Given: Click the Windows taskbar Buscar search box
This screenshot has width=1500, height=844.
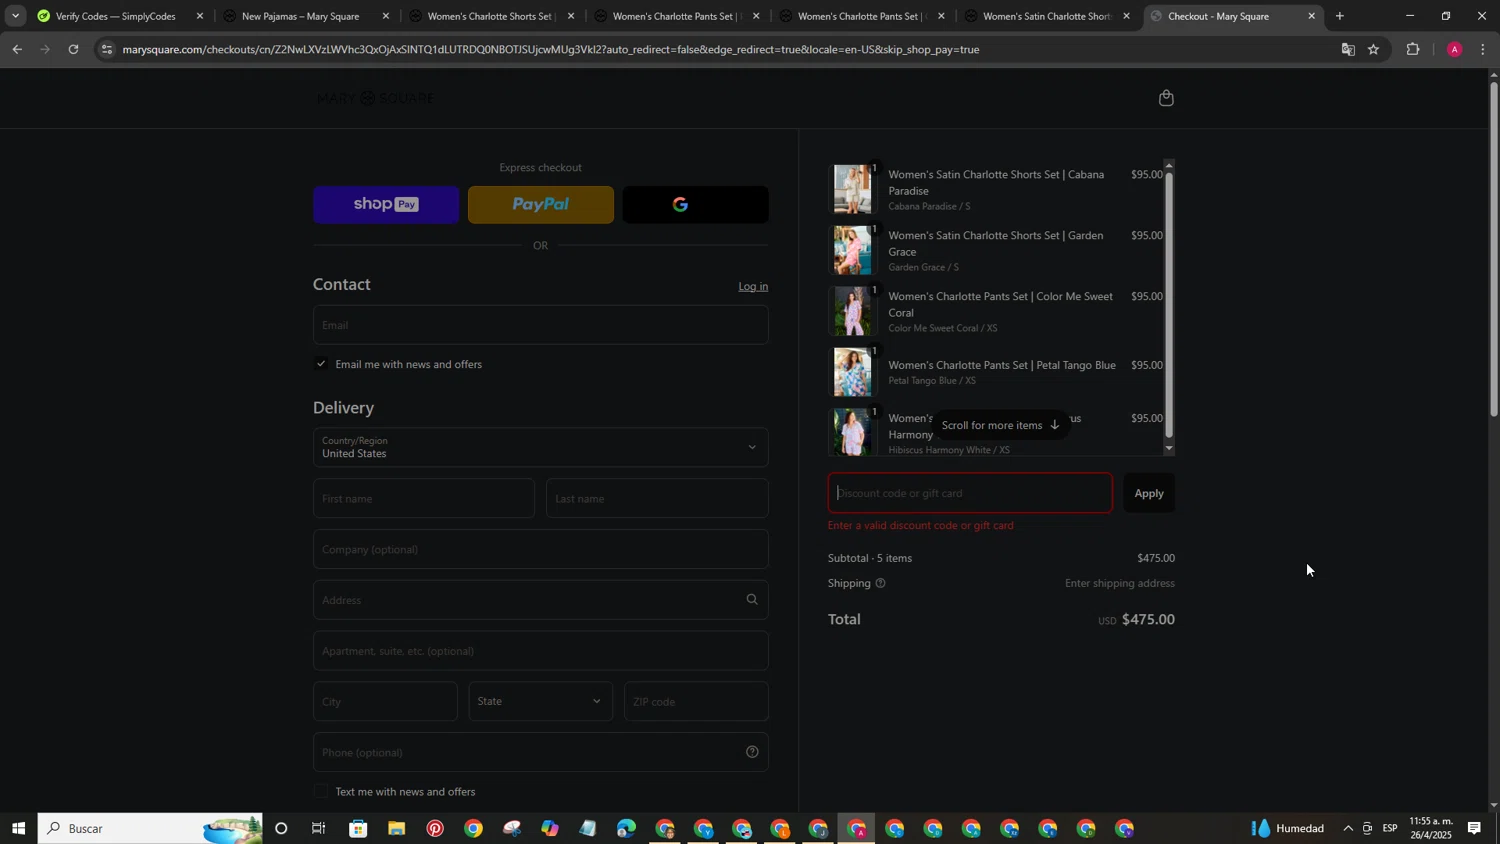Looking at the screenshot, I should click(150, 828).
